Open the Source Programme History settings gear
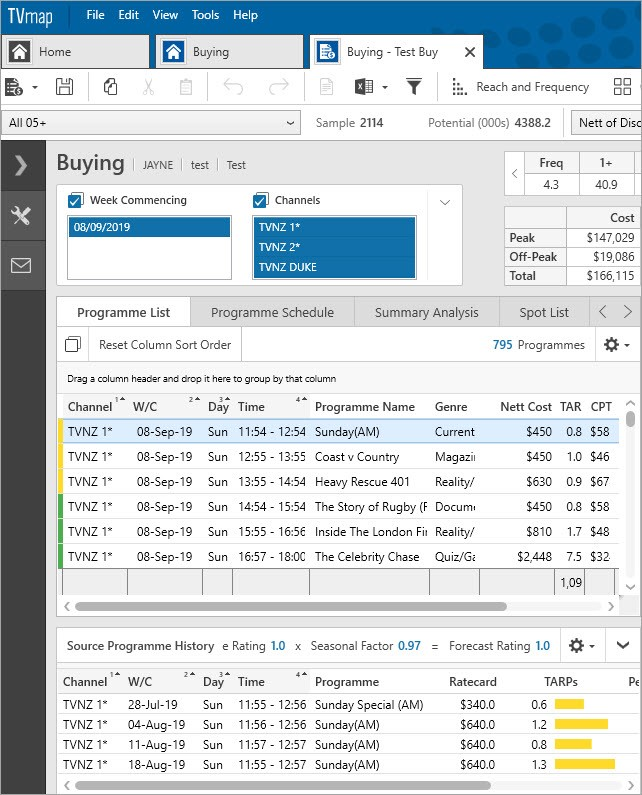 pos(581,645)
